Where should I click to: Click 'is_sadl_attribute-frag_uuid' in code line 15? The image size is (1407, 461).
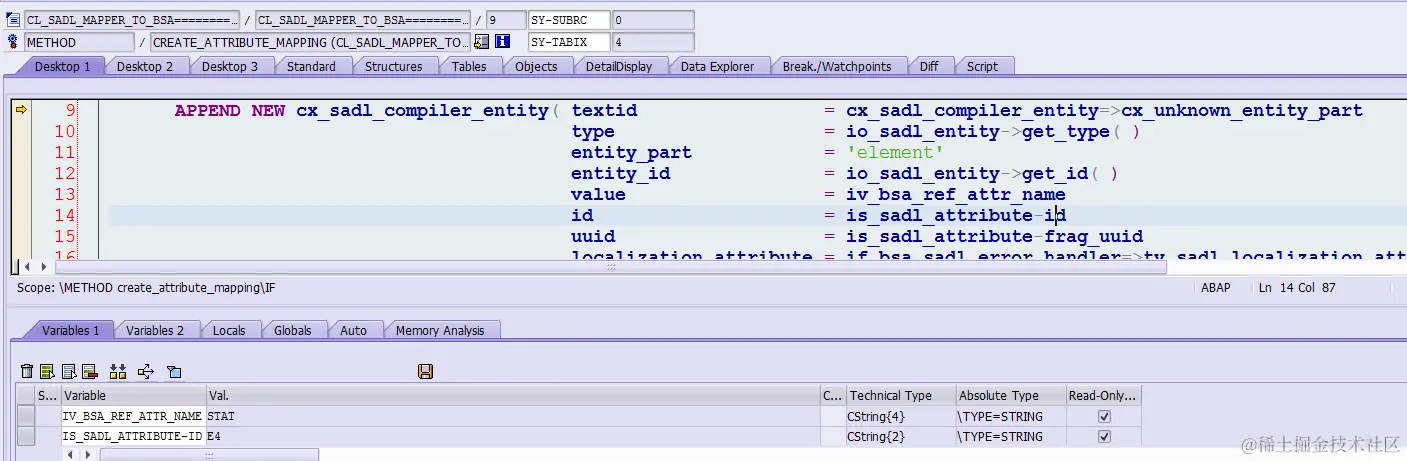(995, 236)
